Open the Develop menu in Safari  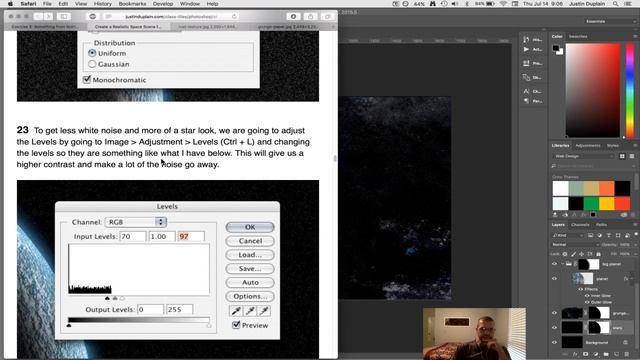click(x=163, y=4)
